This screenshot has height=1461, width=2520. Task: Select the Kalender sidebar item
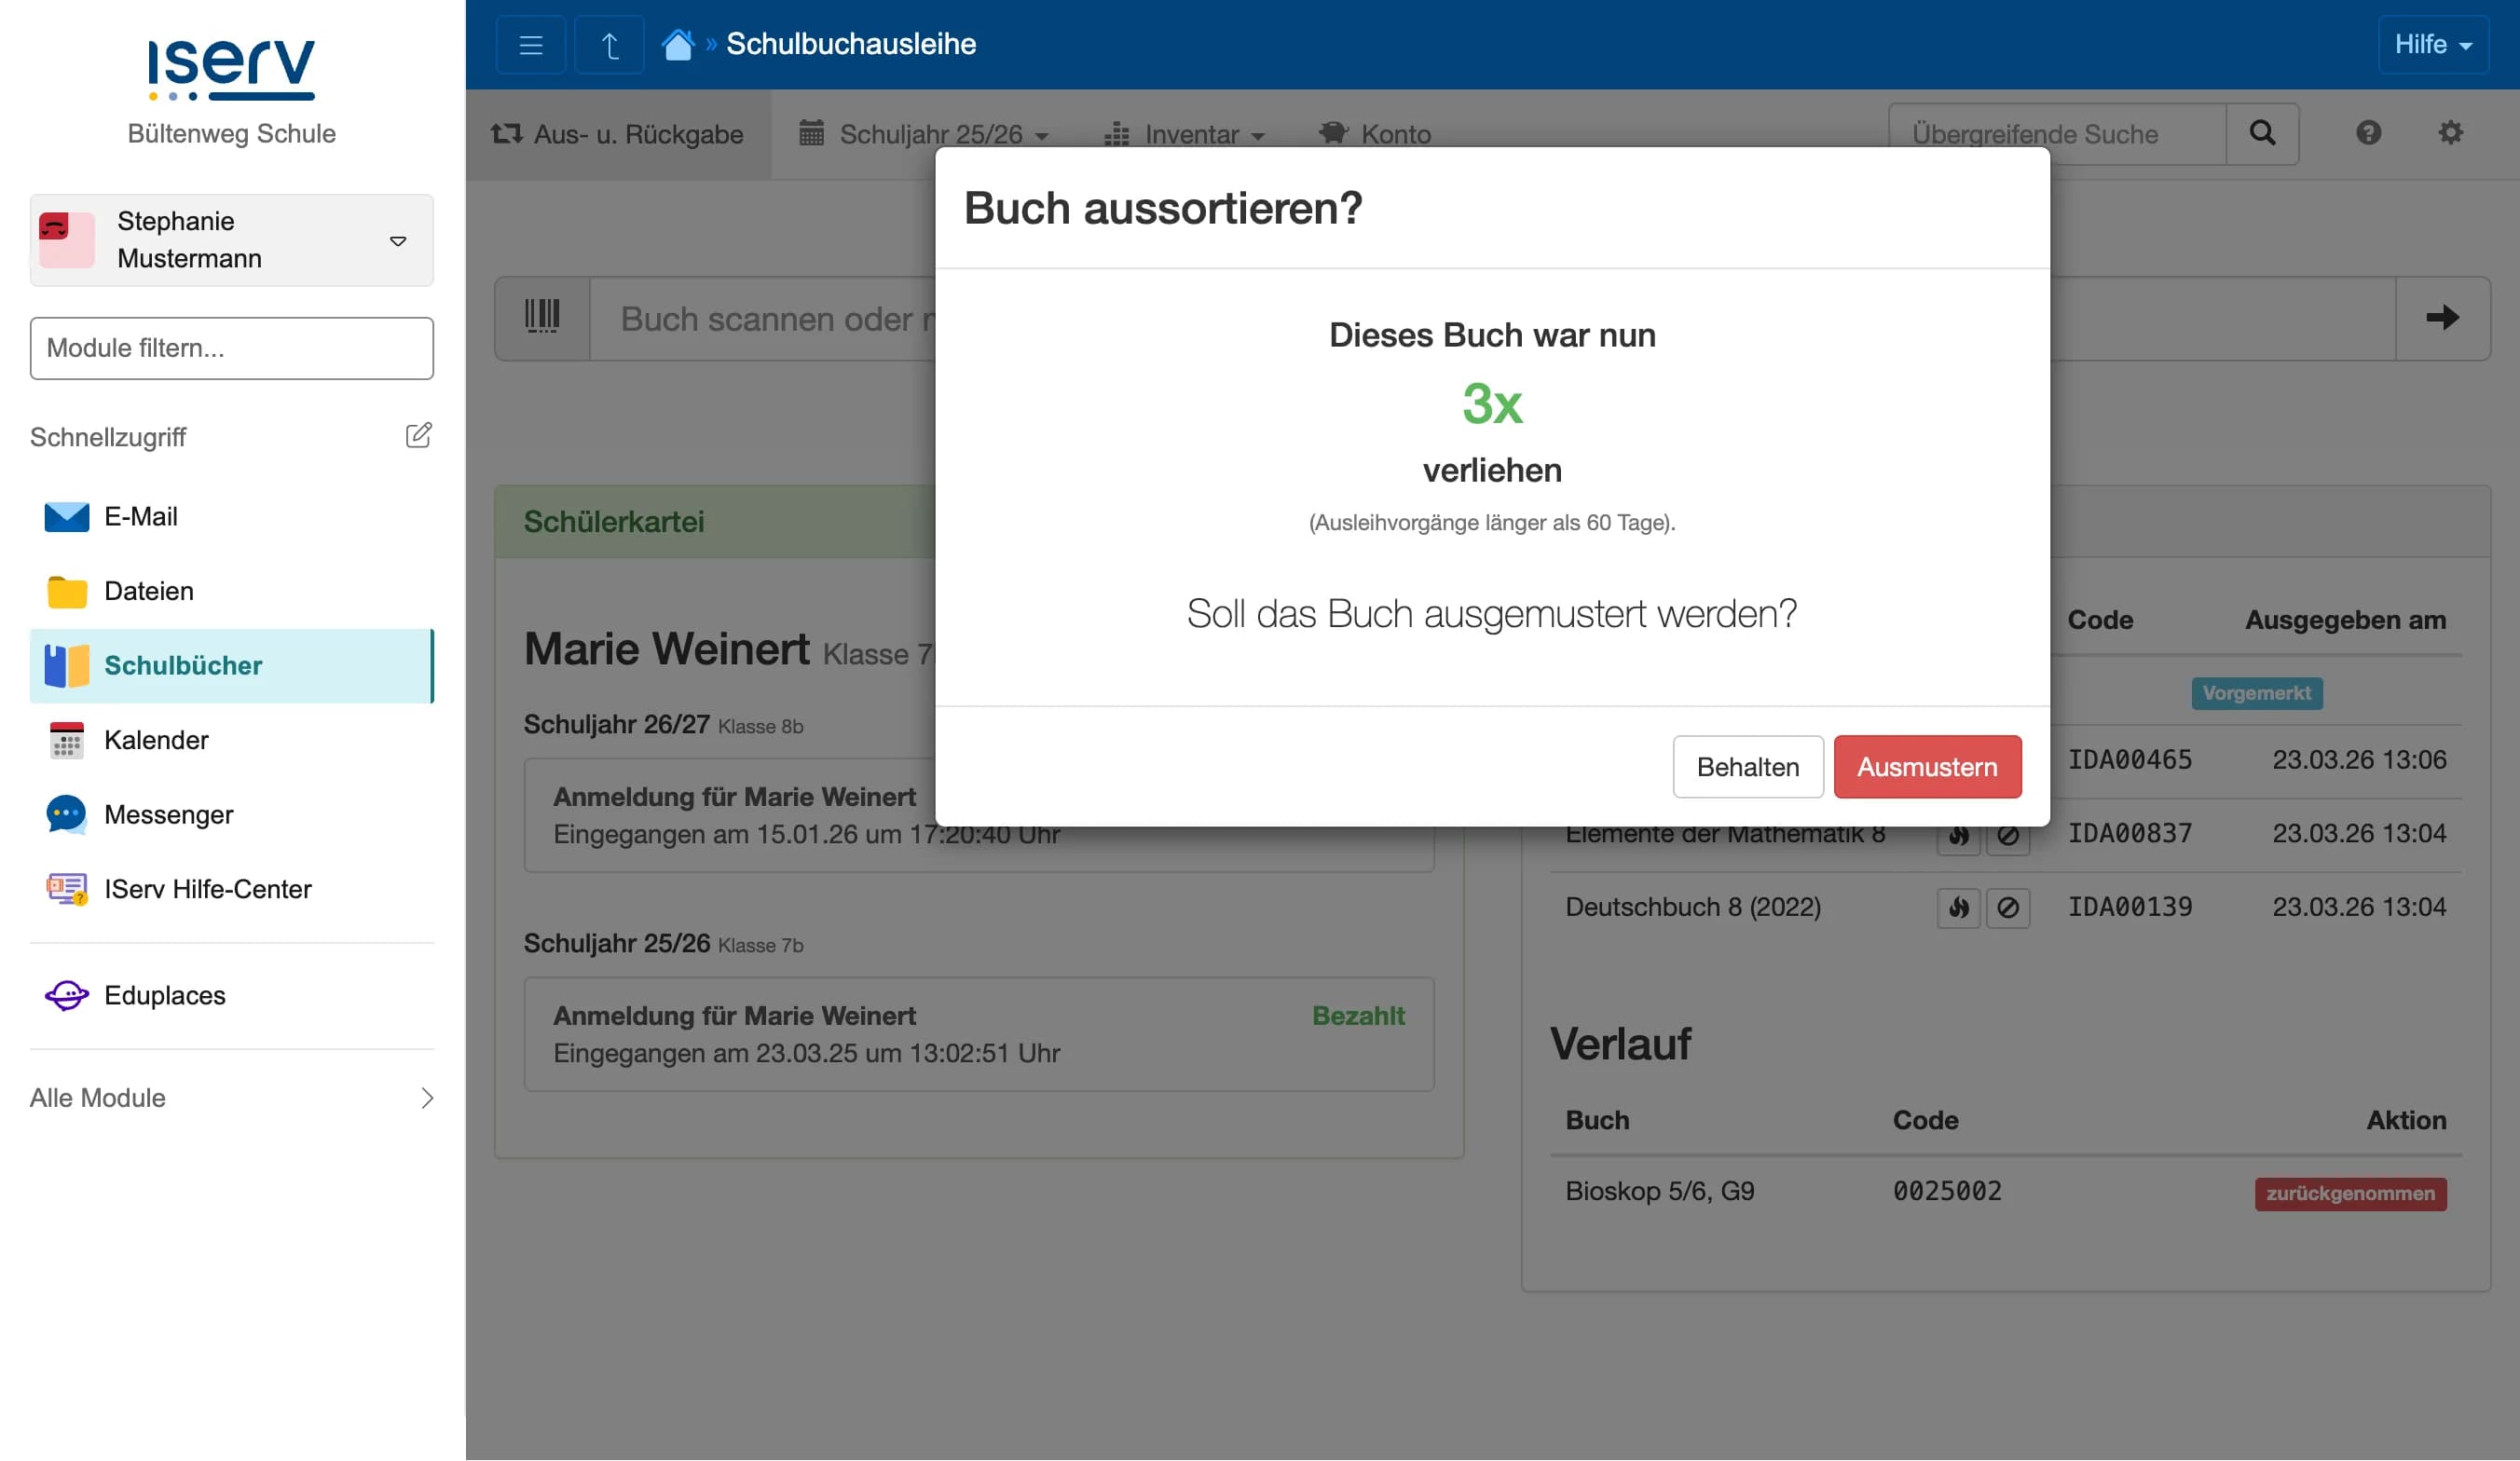[x=156, y=740]
